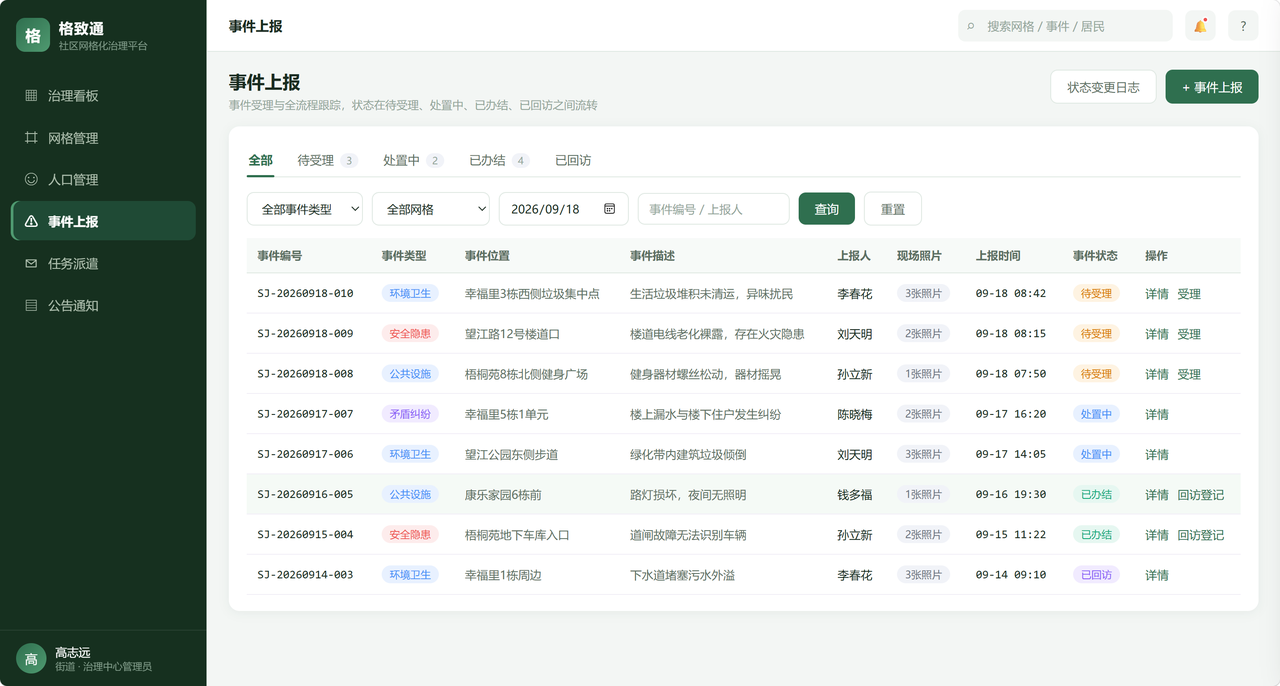Click location 望江路12号楼道口
The width and height of the screenshot is (1280, 686).
512,334
